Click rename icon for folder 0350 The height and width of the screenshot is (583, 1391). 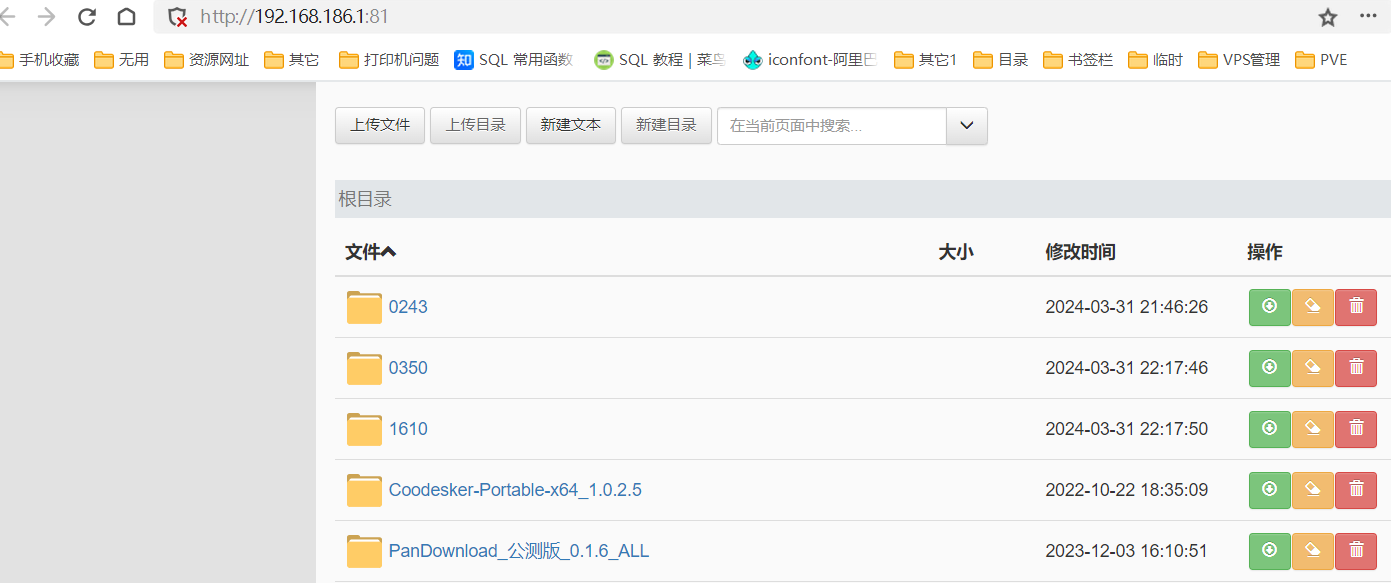[x=1312, y=368]
